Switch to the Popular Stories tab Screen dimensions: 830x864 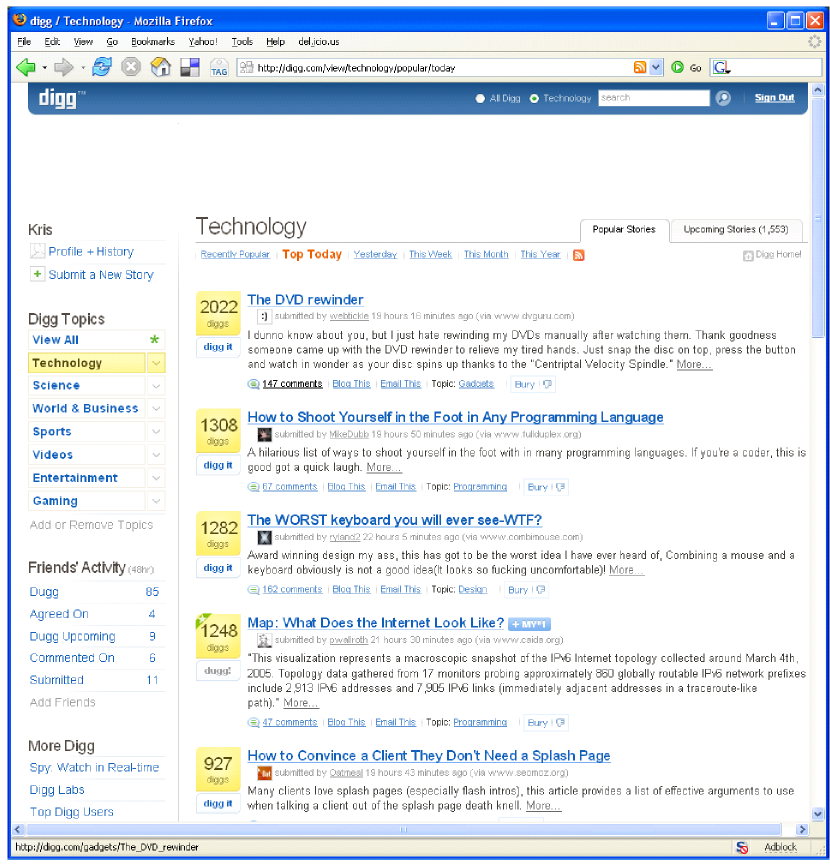click(x=624, y=230)
